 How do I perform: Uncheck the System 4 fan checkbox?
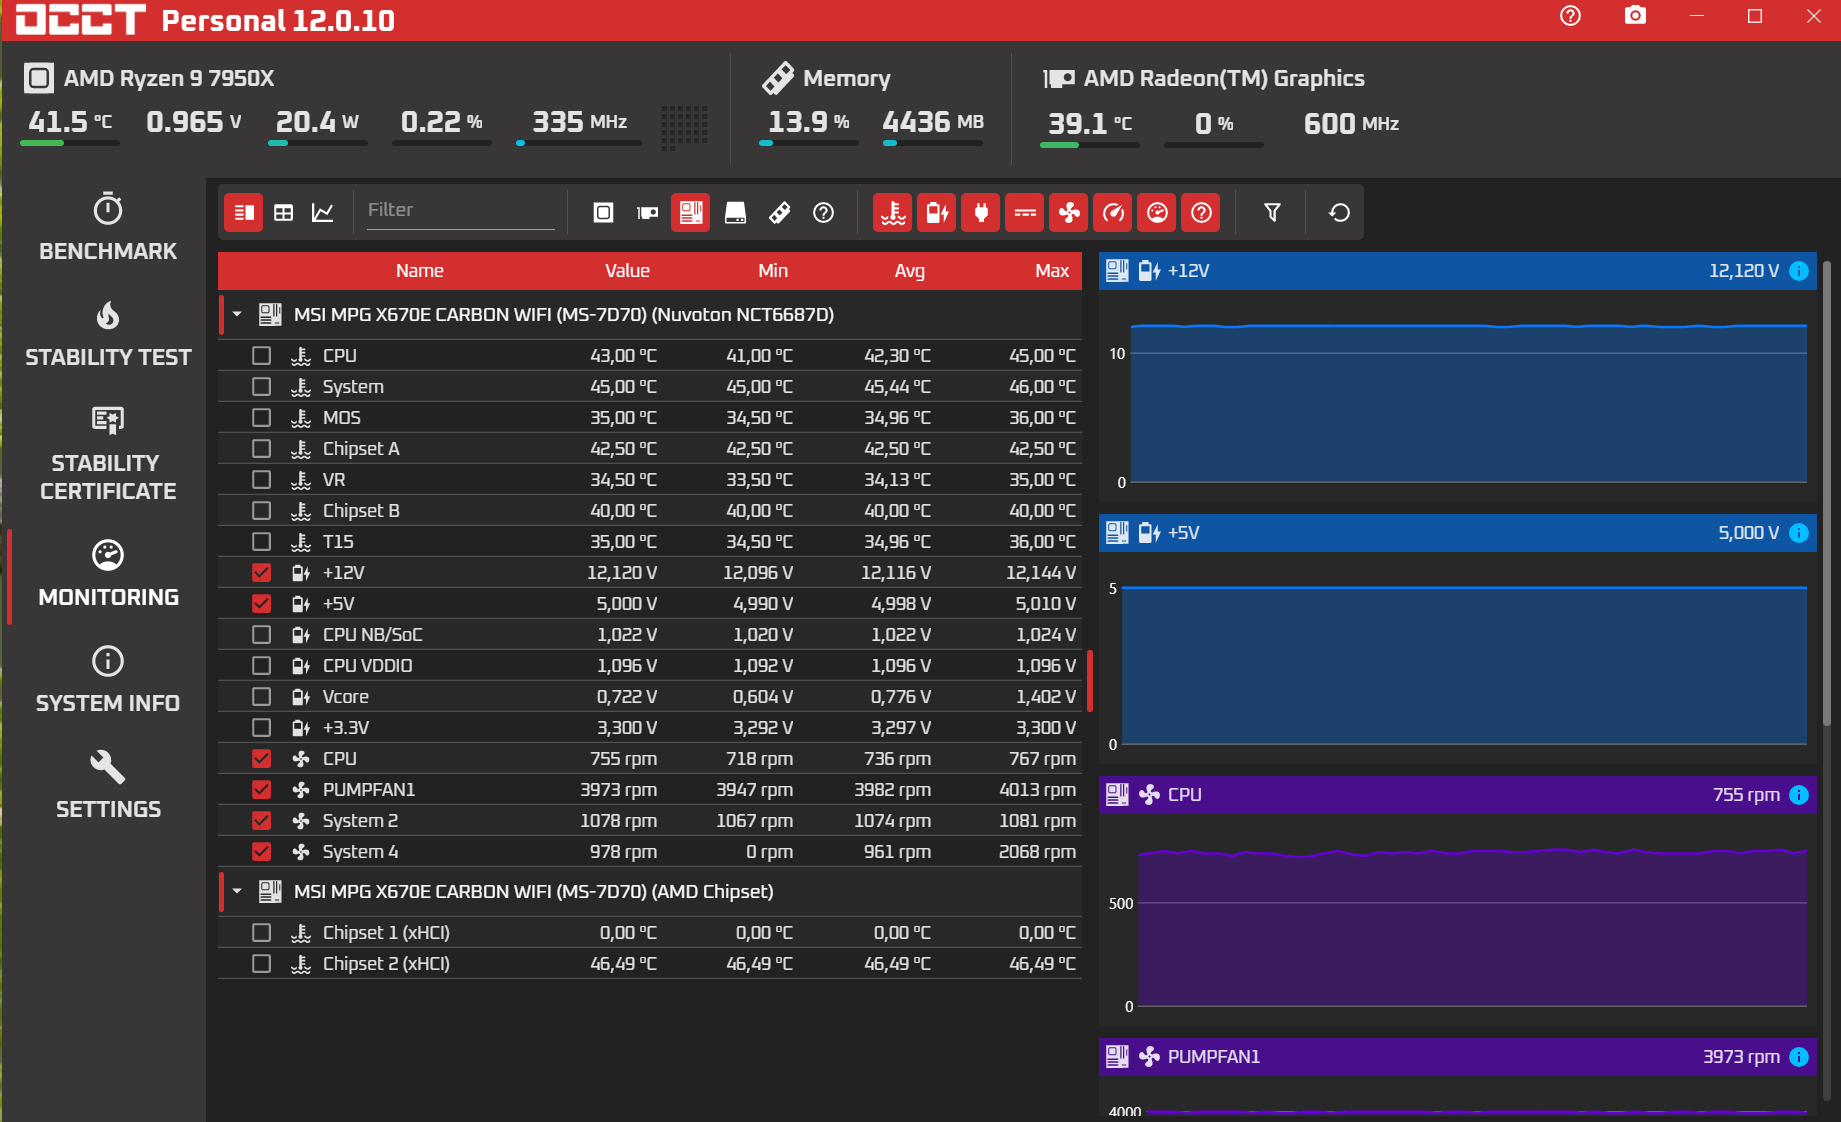(261, 852)
